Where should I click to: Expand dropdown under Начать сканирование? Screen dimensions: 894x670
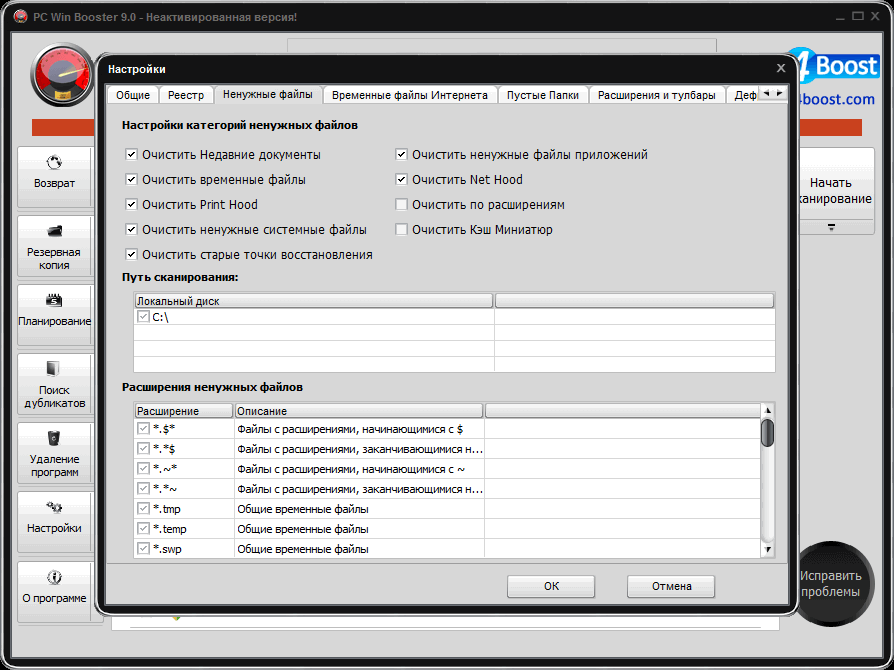pos(831,227)
